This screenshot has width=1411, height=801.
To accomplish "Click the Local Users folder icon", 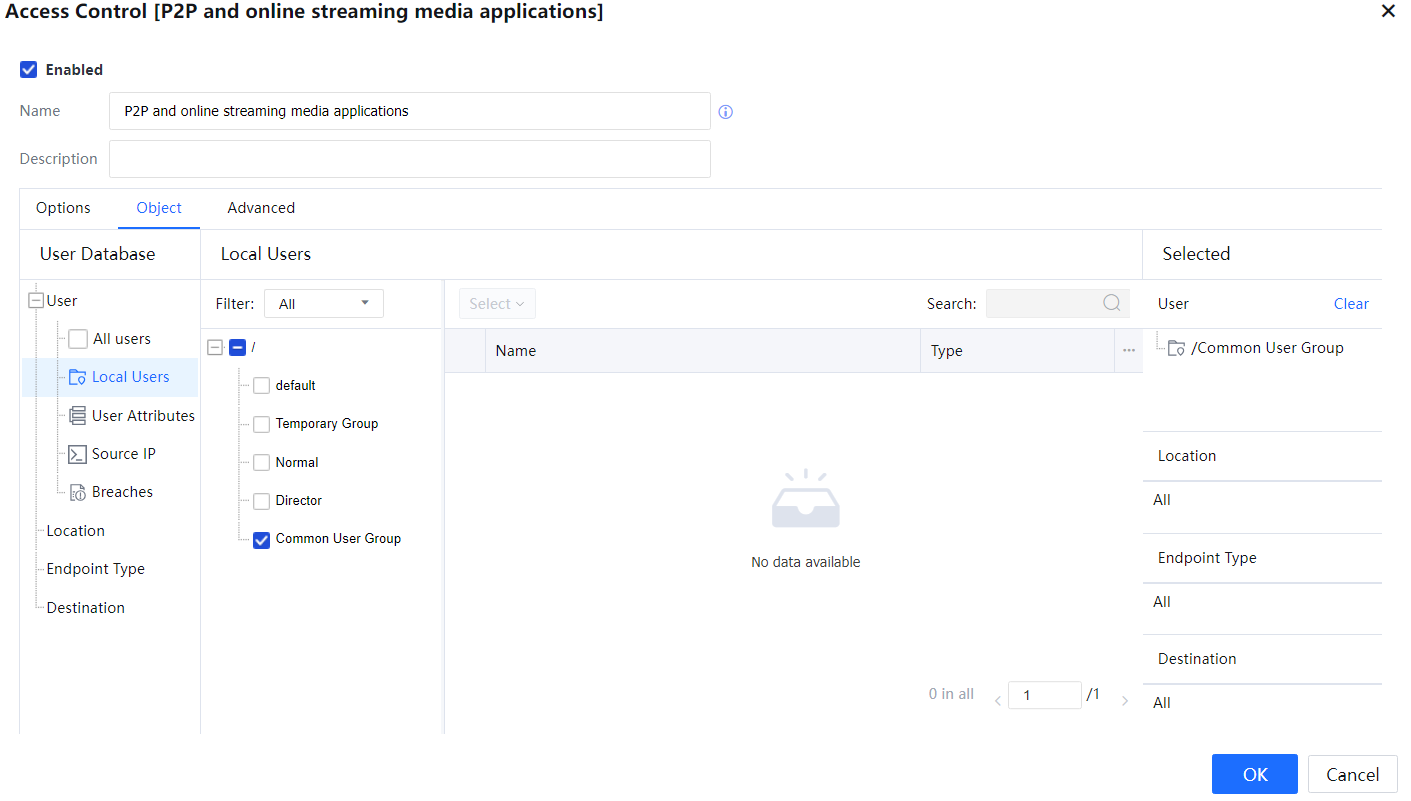I will 77,377.
